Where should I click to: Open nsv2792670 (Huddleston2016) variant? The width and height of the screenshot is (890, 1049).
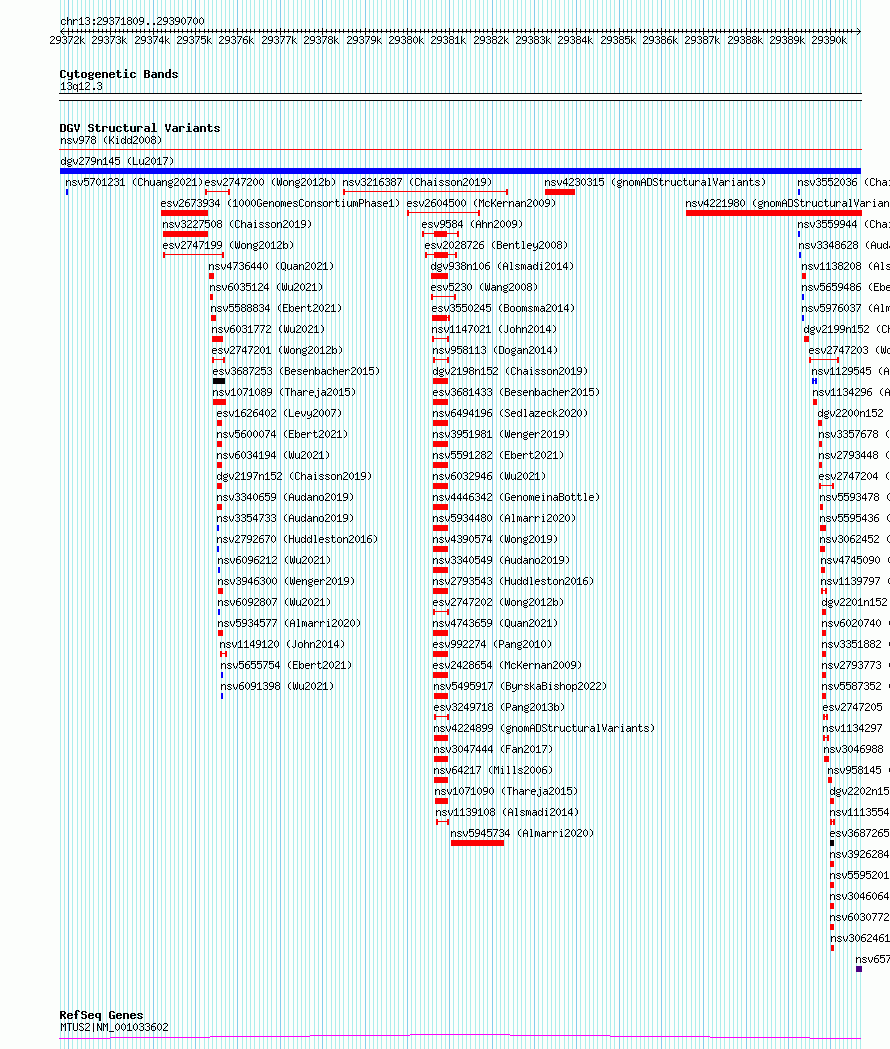(297, 539)
